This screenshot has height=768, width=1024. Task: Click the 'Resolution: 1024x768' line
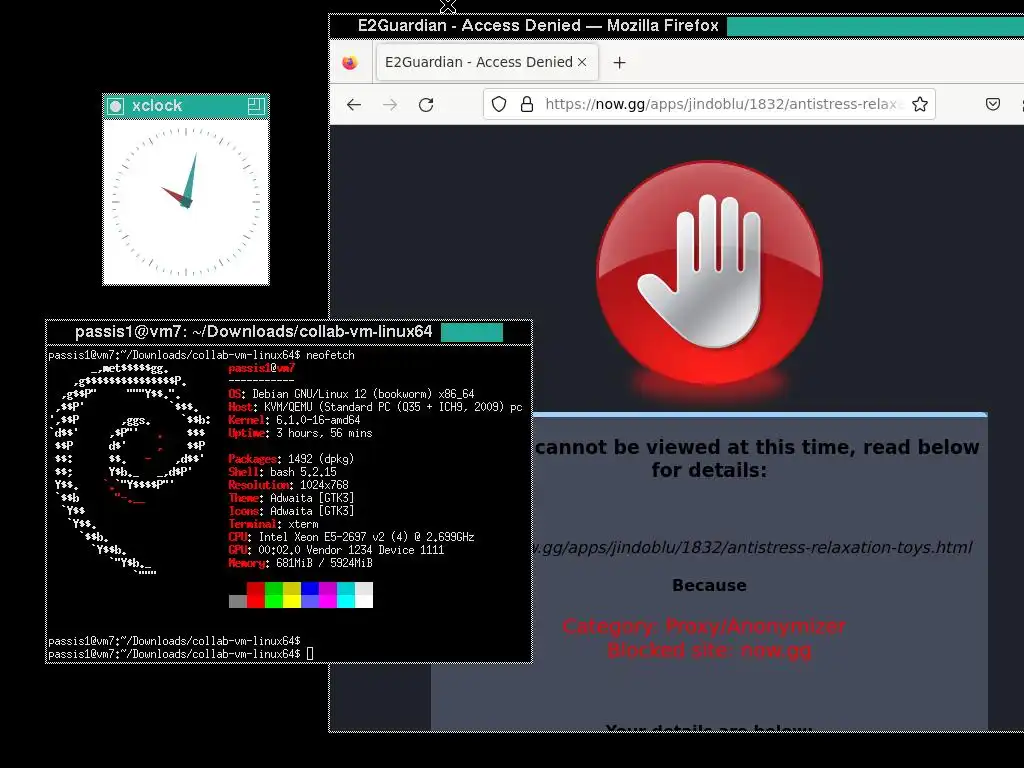(x=289, y=485)
